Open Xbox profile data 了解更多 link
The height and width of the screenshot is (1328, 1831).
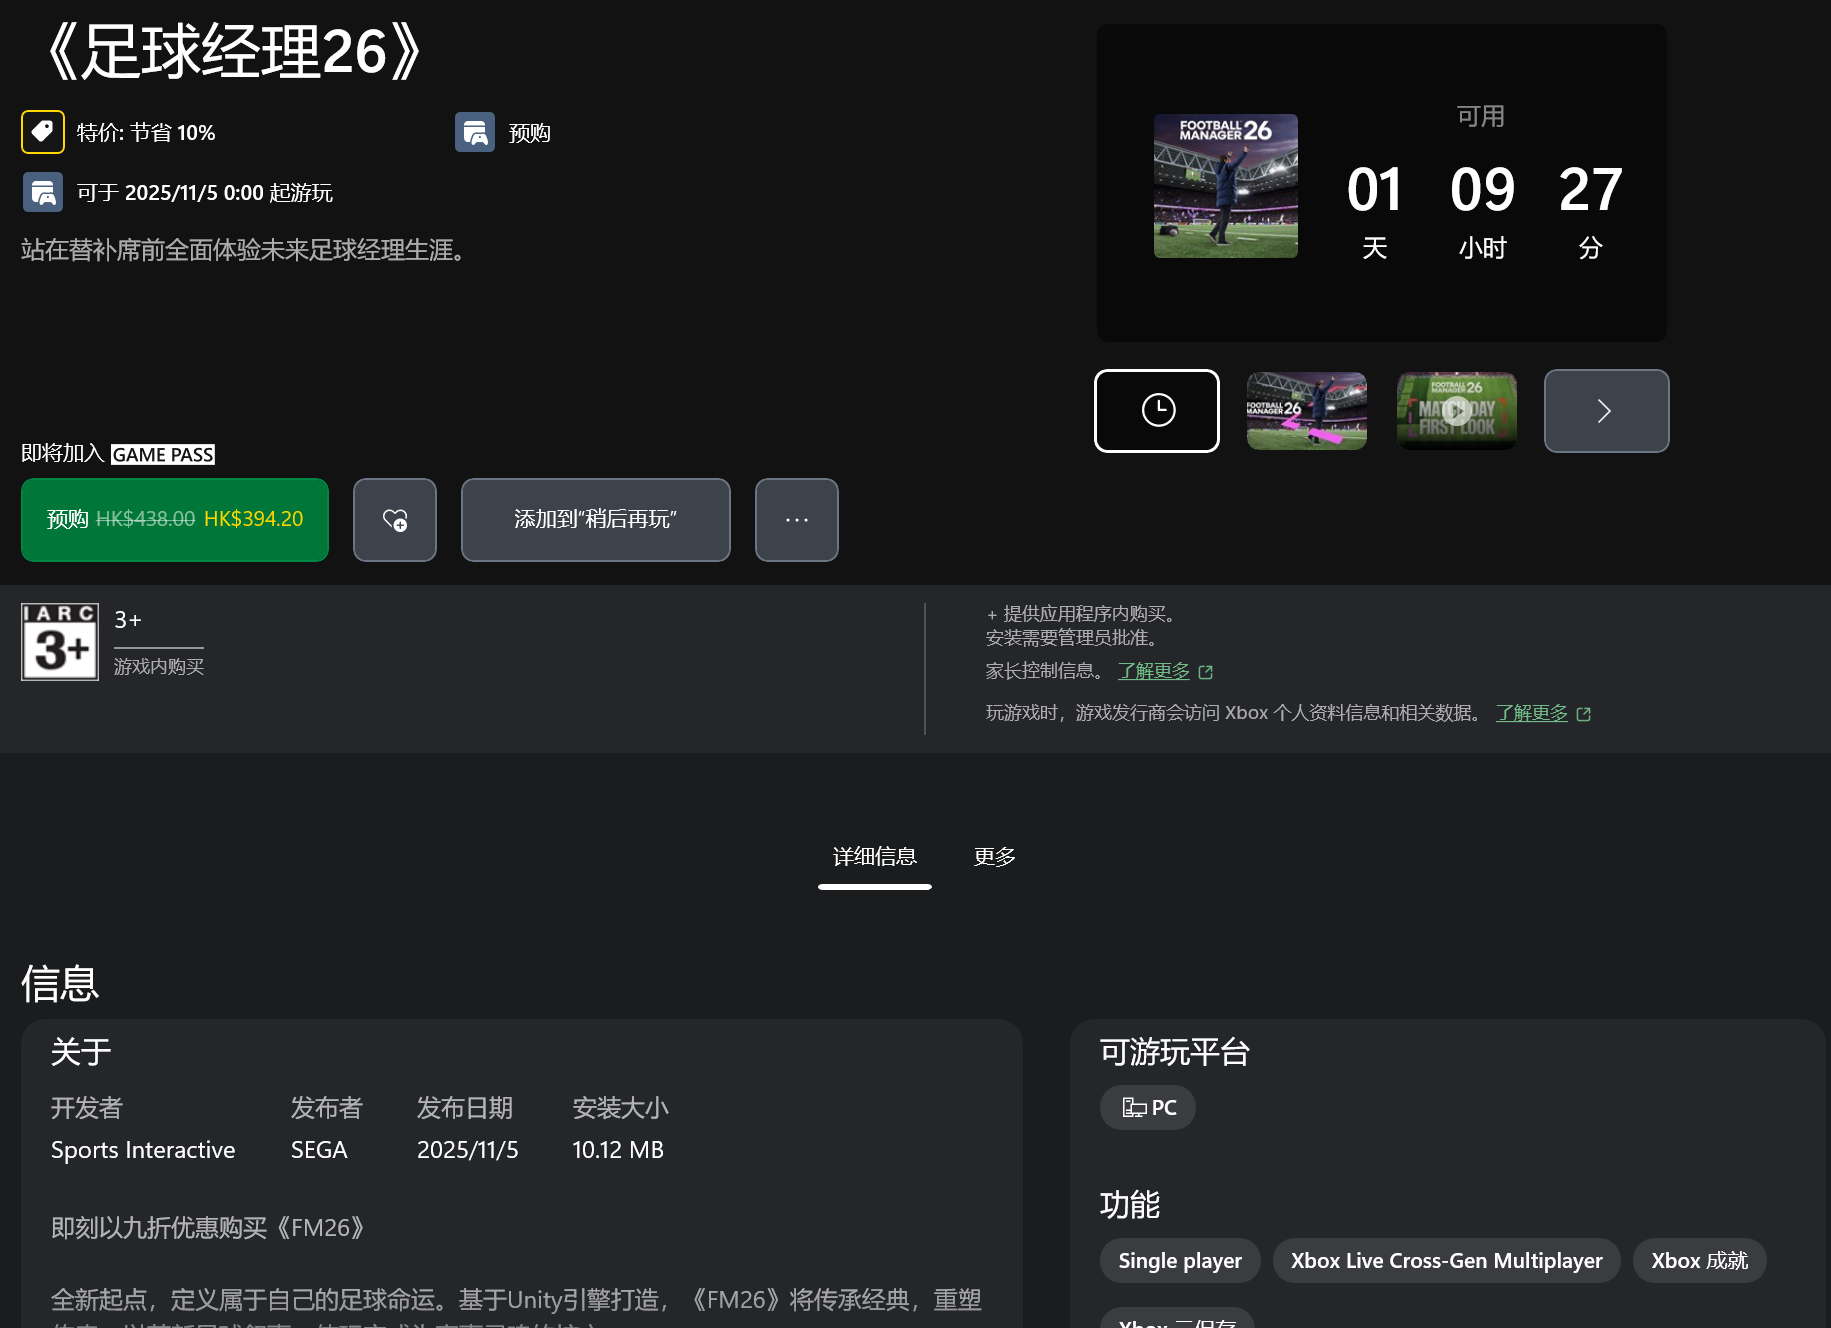[1532, 713]
